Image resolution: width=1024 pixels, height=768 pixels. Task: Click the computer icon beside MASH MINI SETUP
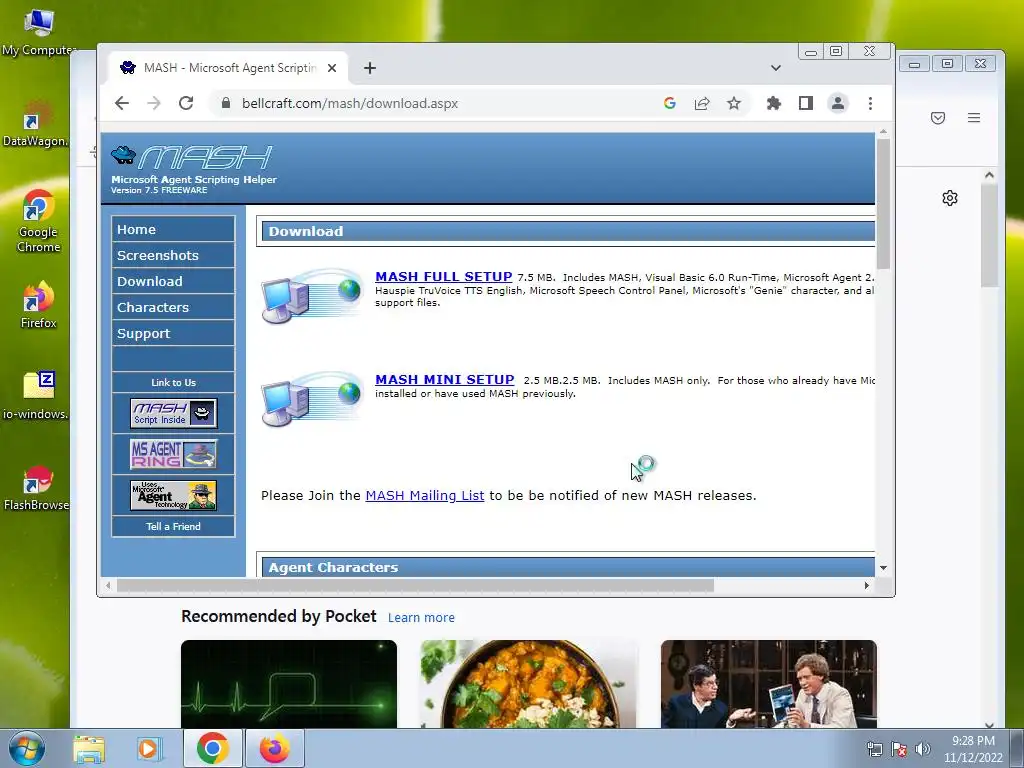[x=312, y=399]
